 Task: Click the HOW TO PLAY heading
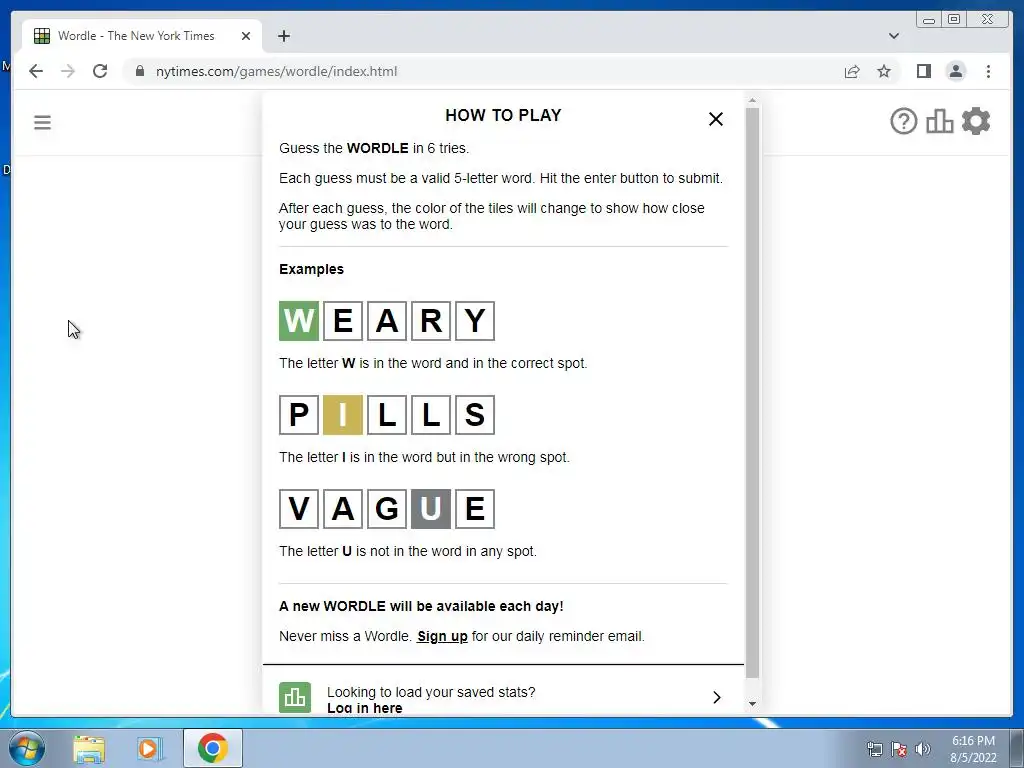pyautogui.click(x=503, y=116)
